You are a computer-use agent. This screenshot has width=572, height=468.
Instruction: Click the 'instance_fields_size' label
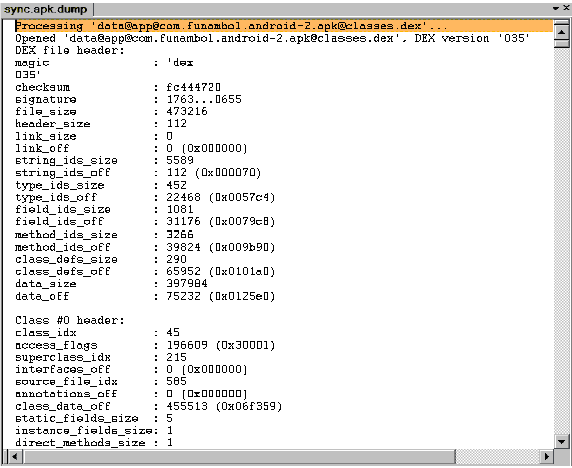pos(84,431)
